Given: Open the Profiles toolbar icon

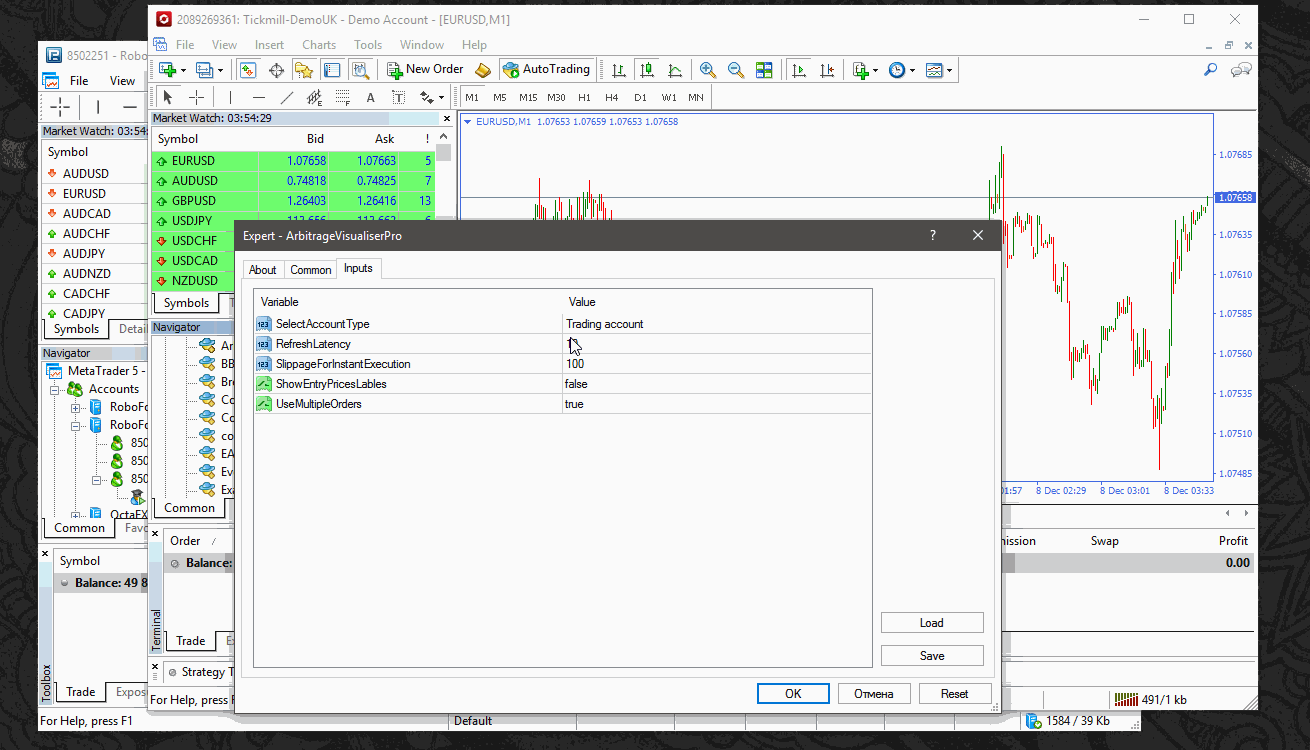Looking at the screenshot, I should [205, 70].
